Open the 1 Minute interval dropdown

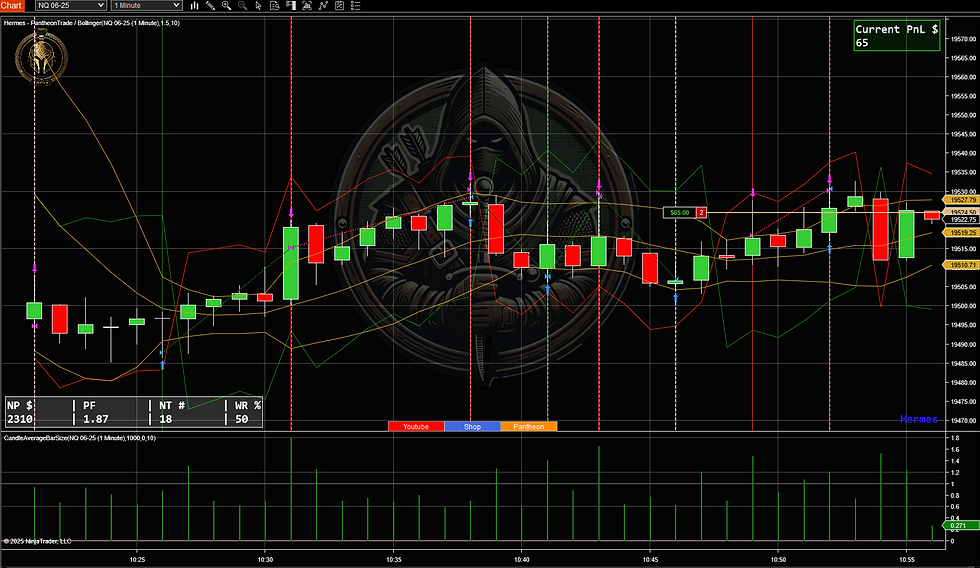click(x=147, y=6)
